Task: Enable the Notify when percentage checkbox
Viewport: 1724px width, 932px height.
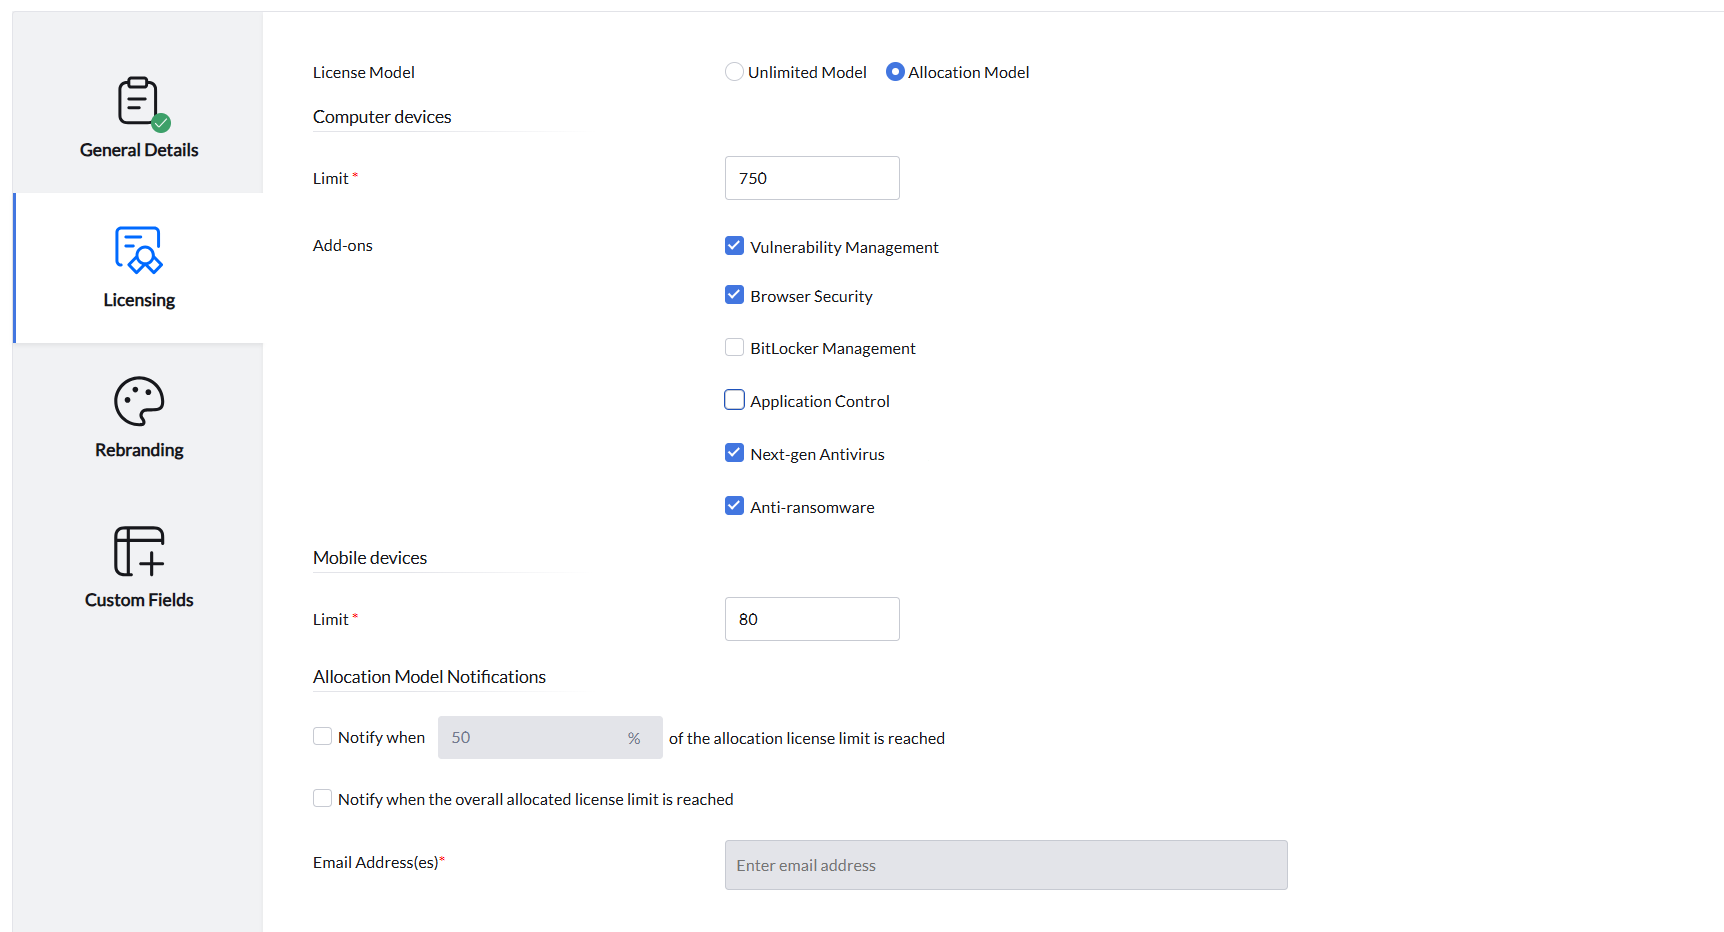Action: pos(323,737)
